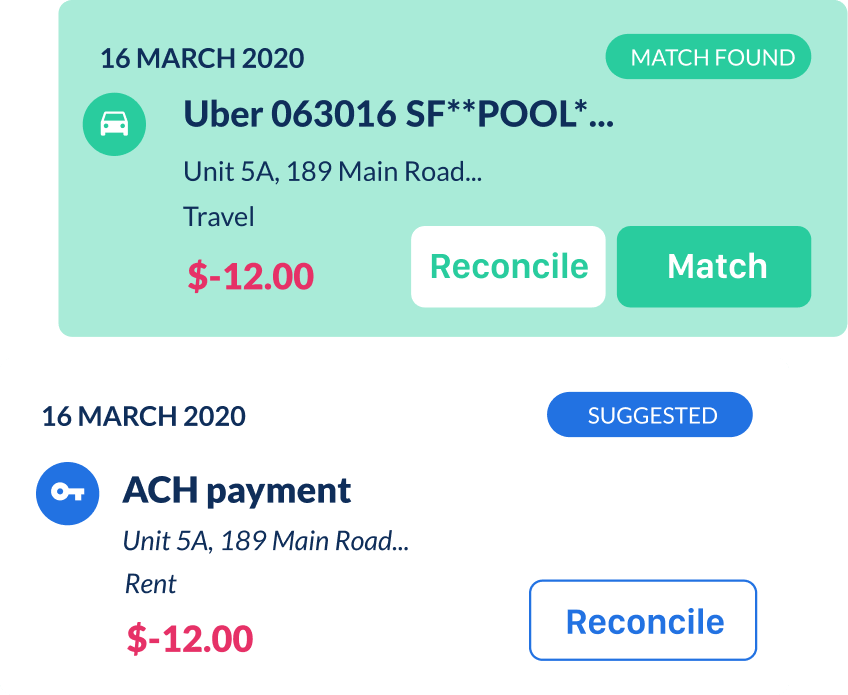
Task: Open the ACH payment transaction title
Action: [x=237, y=490]
